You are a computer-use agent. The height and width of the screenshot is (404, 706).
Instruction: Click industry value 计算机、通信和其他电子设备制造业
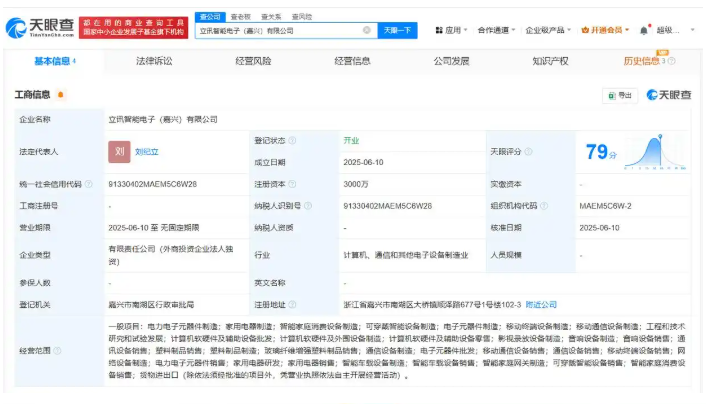click(x=406, y=255)
